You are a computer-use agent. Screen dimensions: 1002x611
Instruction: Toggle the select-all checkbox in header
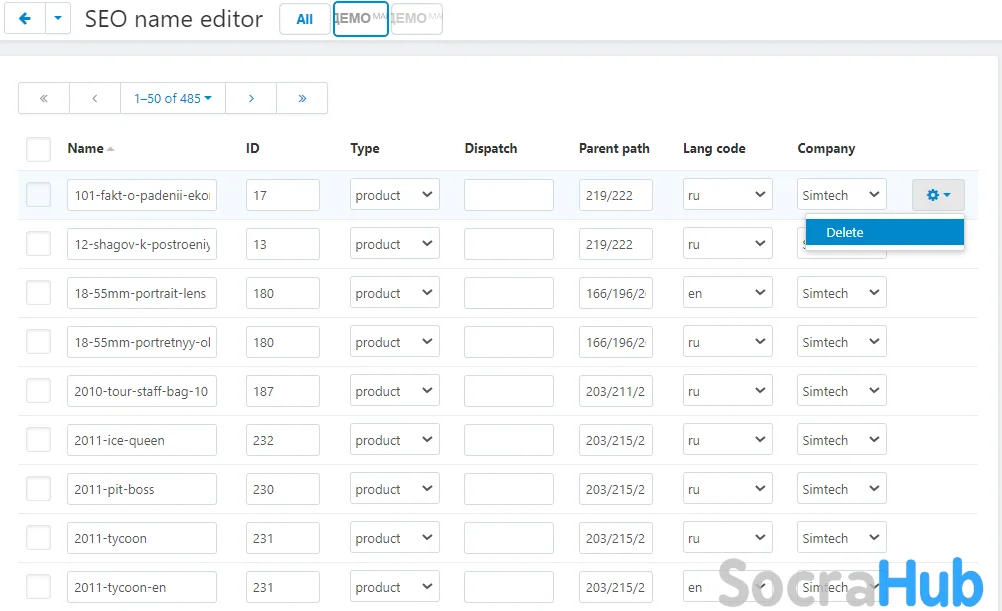click(x=38, y=149)
